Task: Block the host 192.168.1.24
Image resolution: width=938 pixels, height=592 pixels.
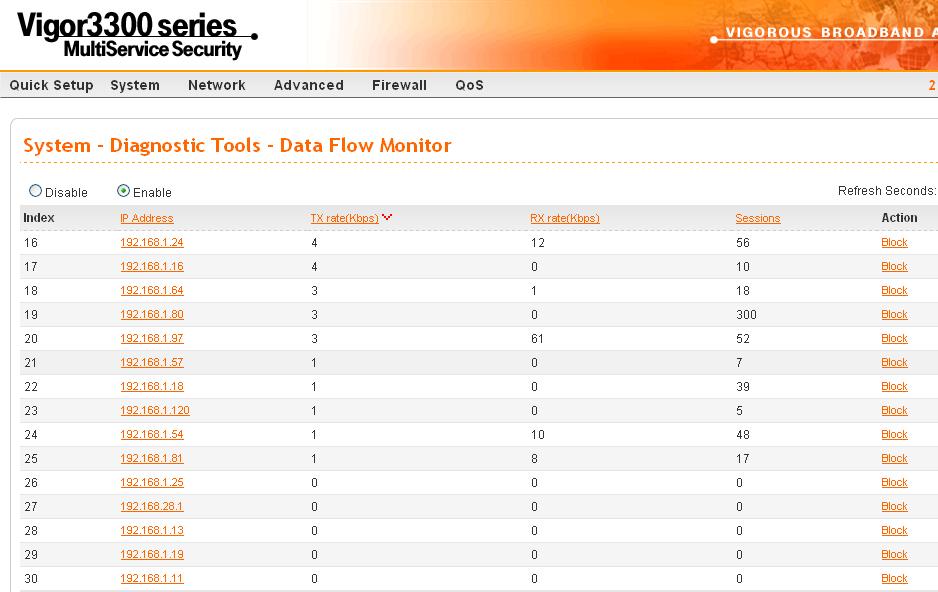Action: click(894, 242)
